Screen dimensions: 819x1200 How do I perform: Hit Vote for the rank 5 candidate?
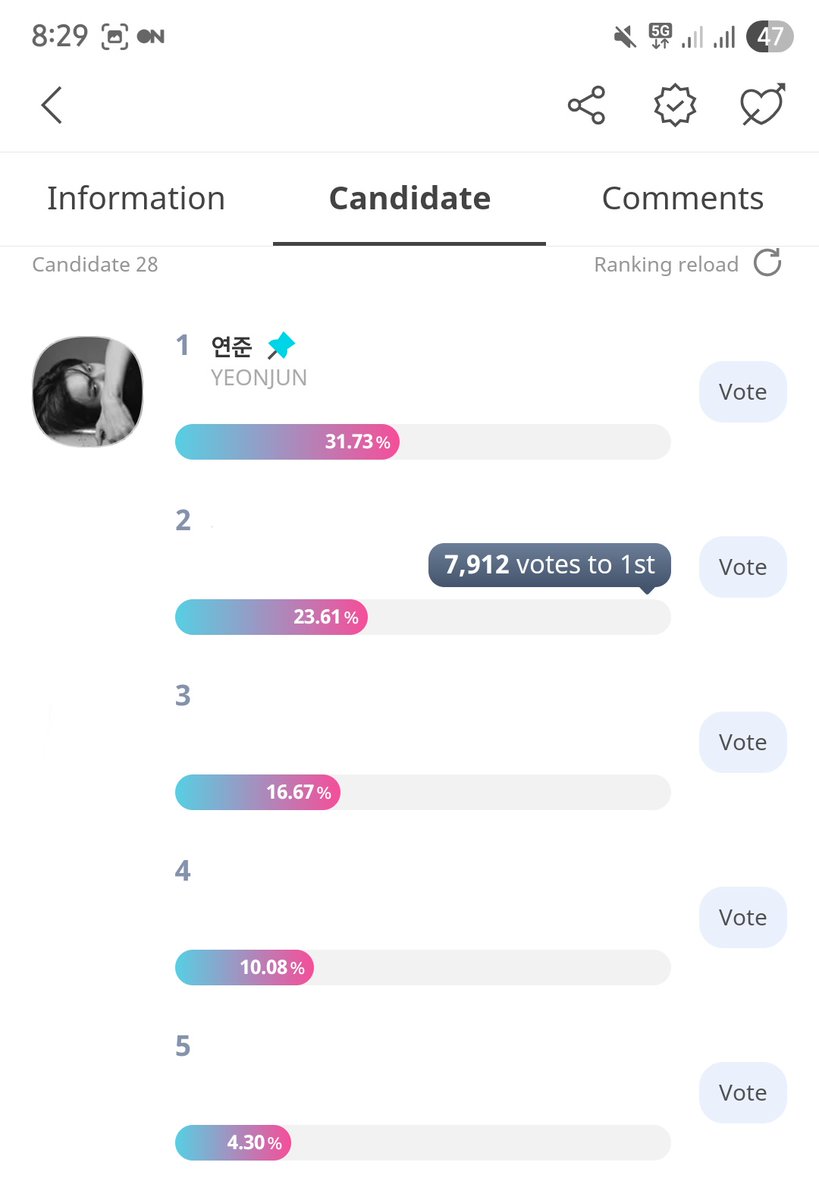pyautogui.click(x=742, y=1092)
